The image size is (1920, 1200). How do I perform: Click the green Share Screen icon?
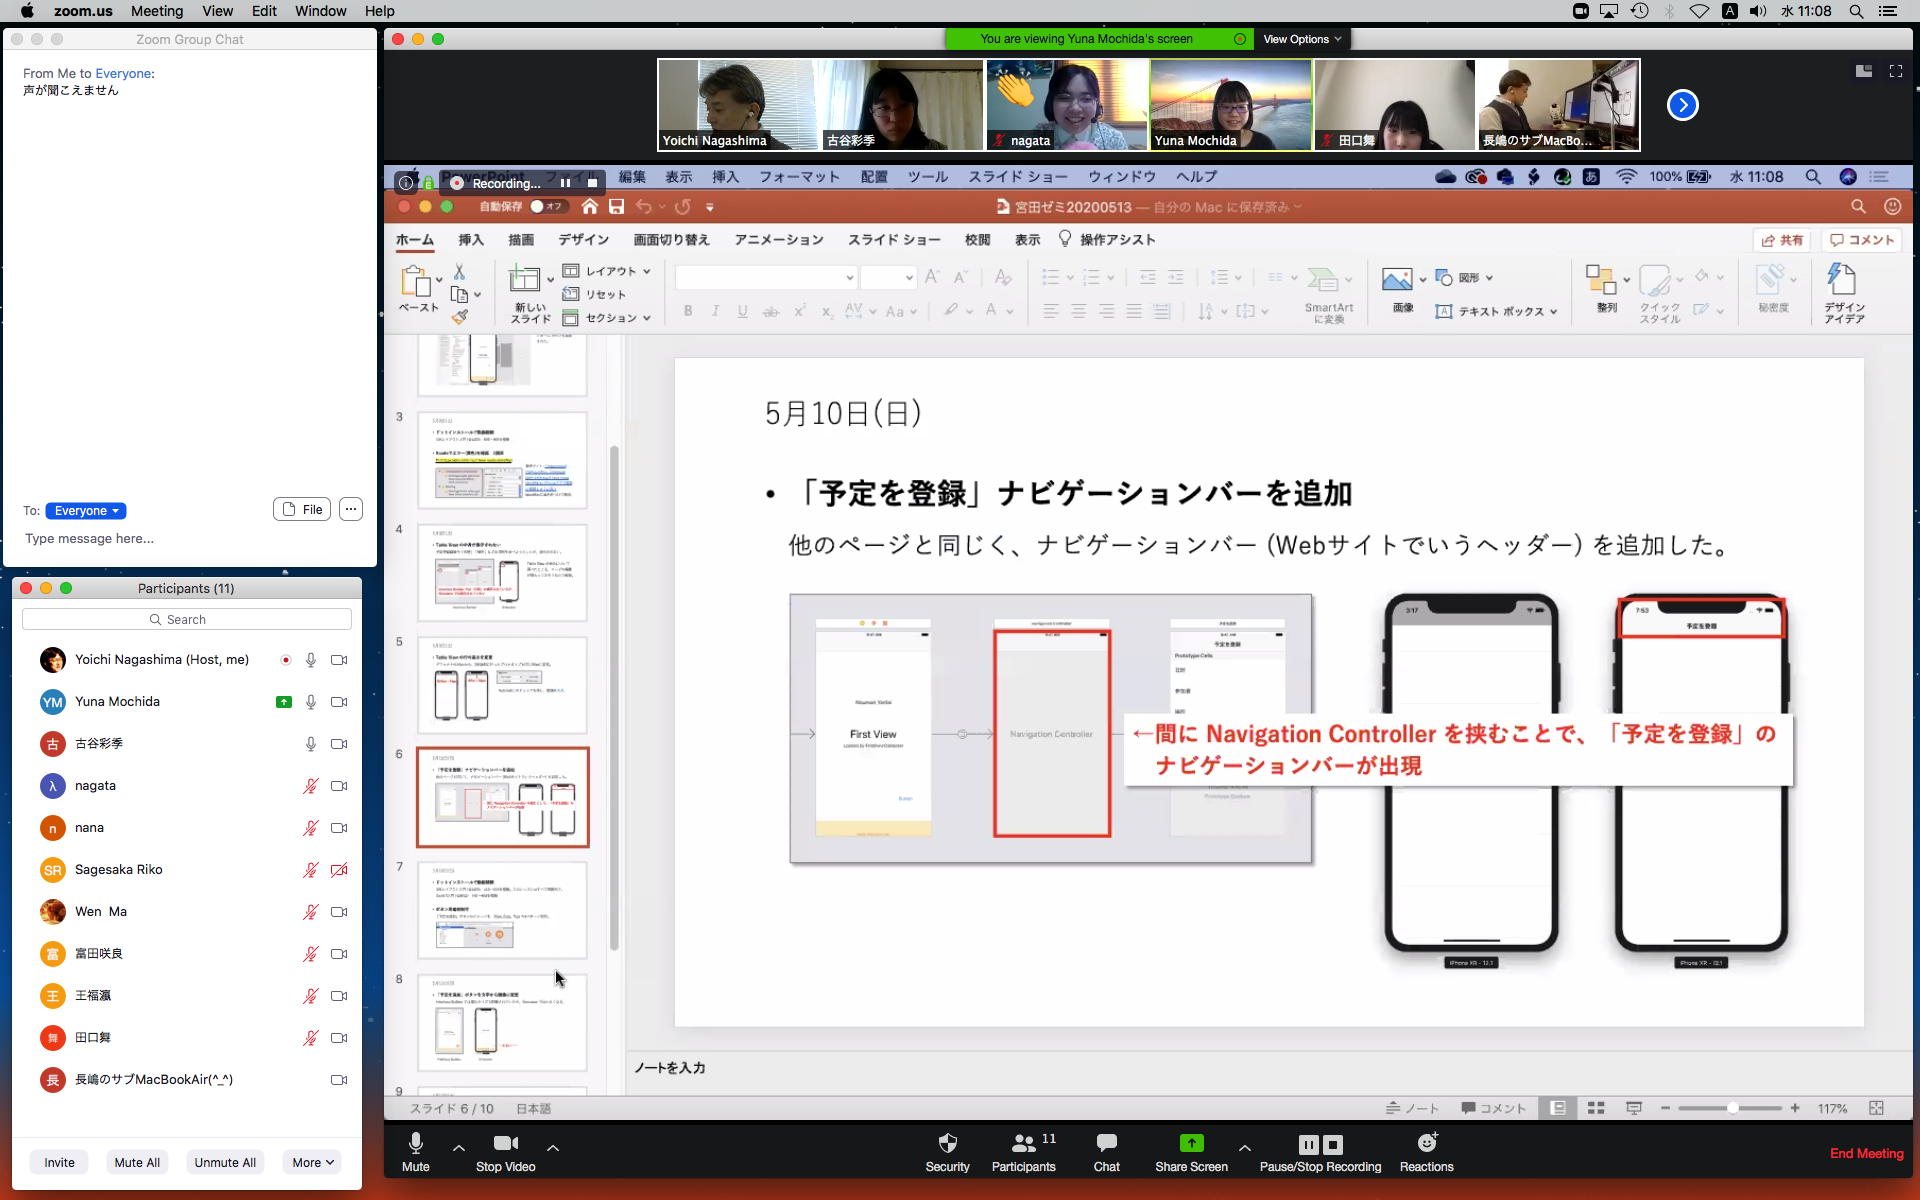tap(1191, 1143)
